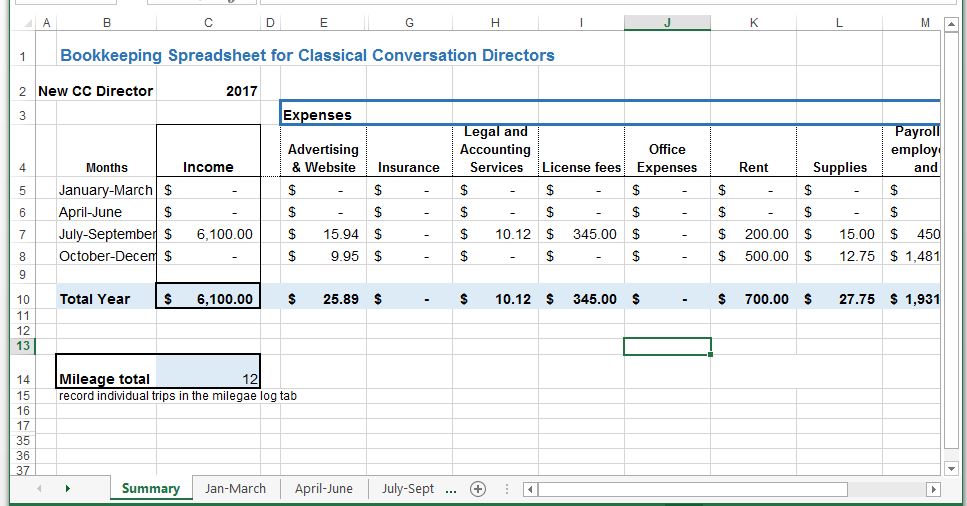The height and width of the screenshot is (506, 967).
Task: Click the horizontal scrollbar thumb
Action: [x=693, y=489]
